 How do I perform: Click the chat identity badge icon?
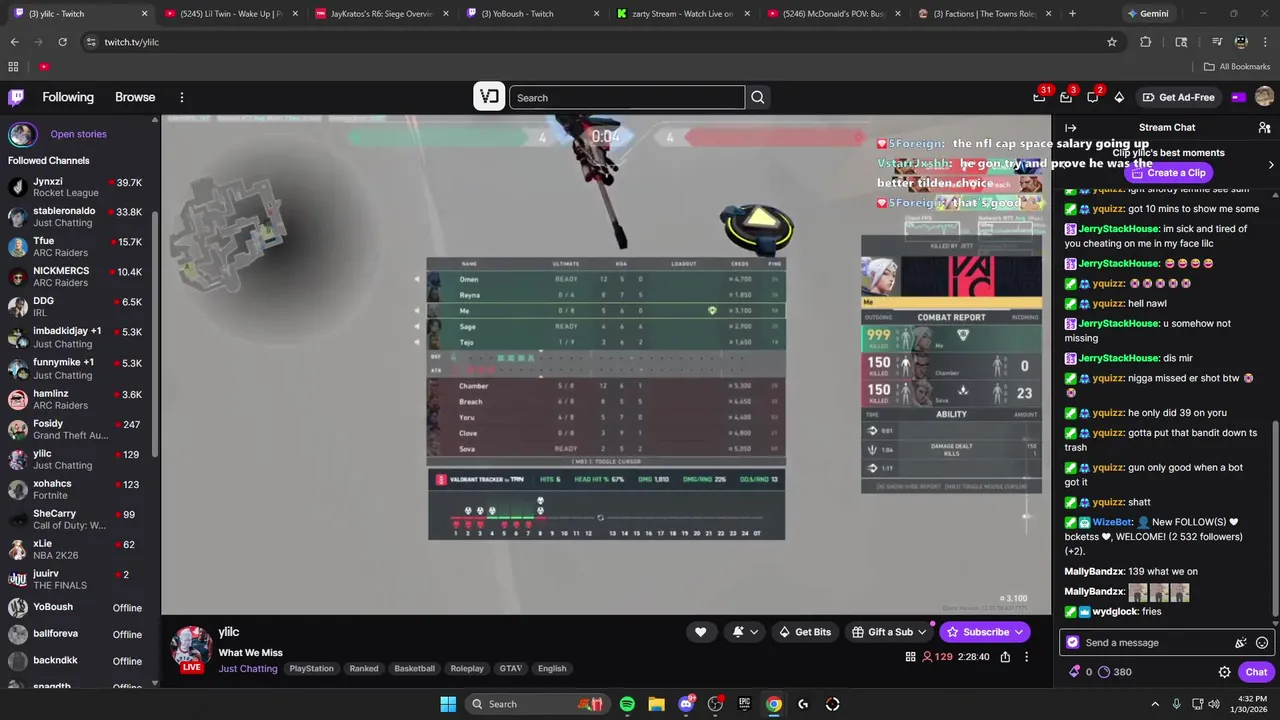pyautogui.click(x=1073, y=643)
